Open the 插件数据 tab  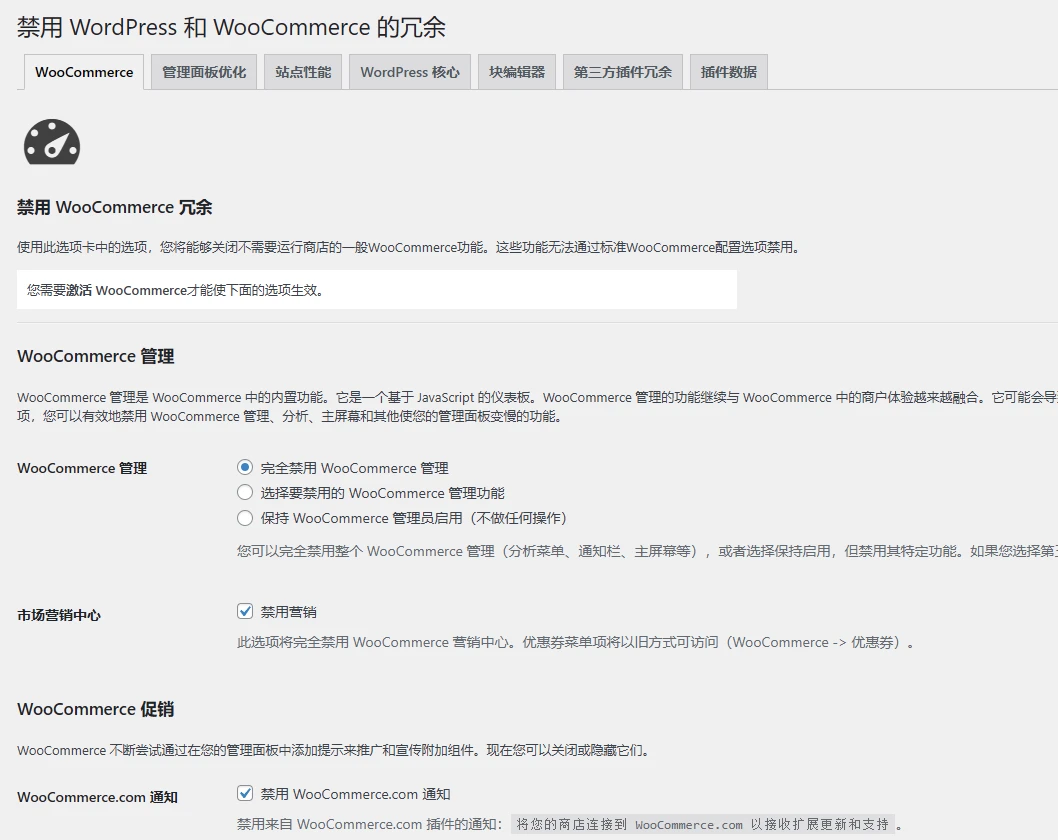click(x=728, y=72)
